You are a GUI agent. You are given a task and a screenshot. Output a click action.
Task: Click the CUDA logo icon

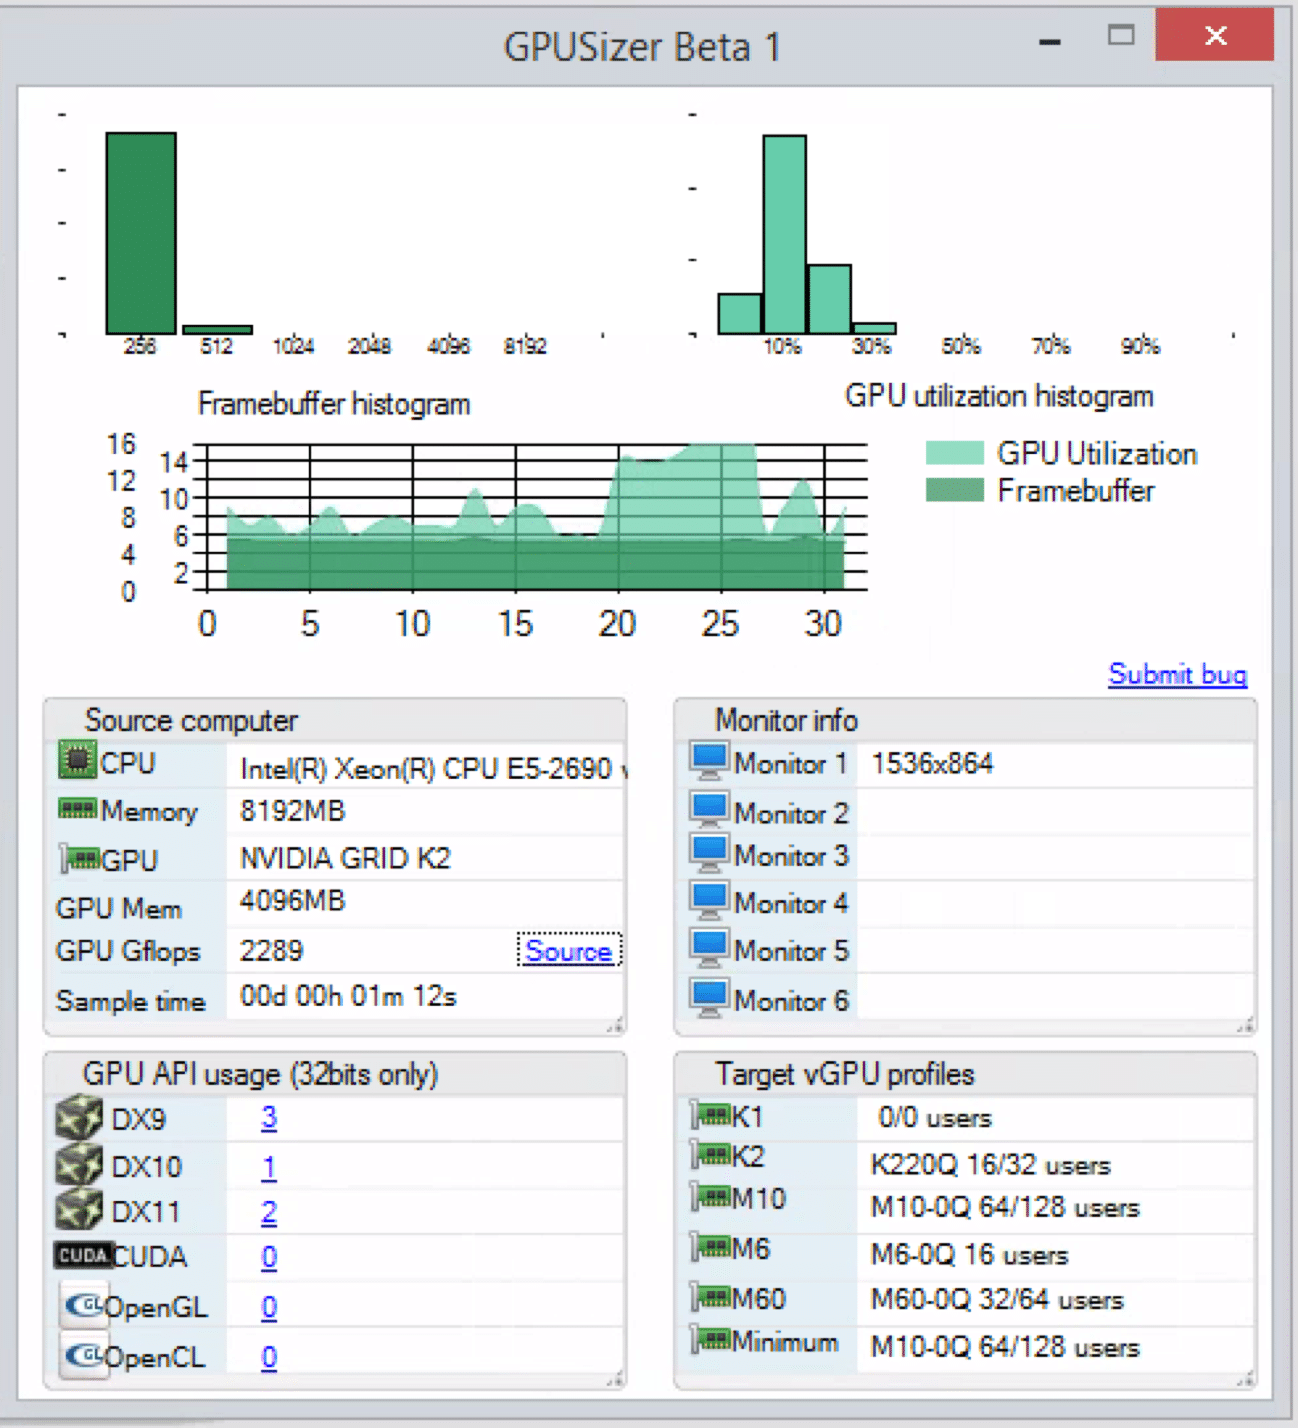[83, 1255]
